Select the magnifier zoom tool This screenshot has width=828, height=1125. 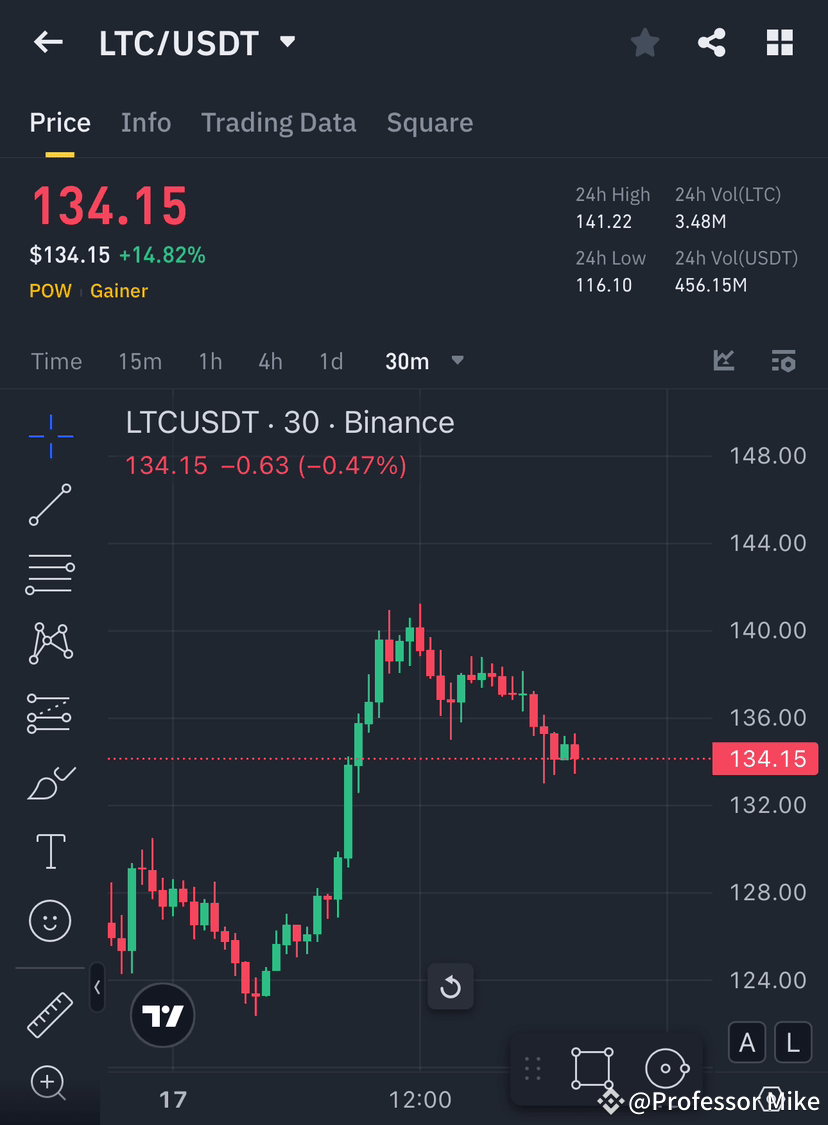coord(50,1084)
